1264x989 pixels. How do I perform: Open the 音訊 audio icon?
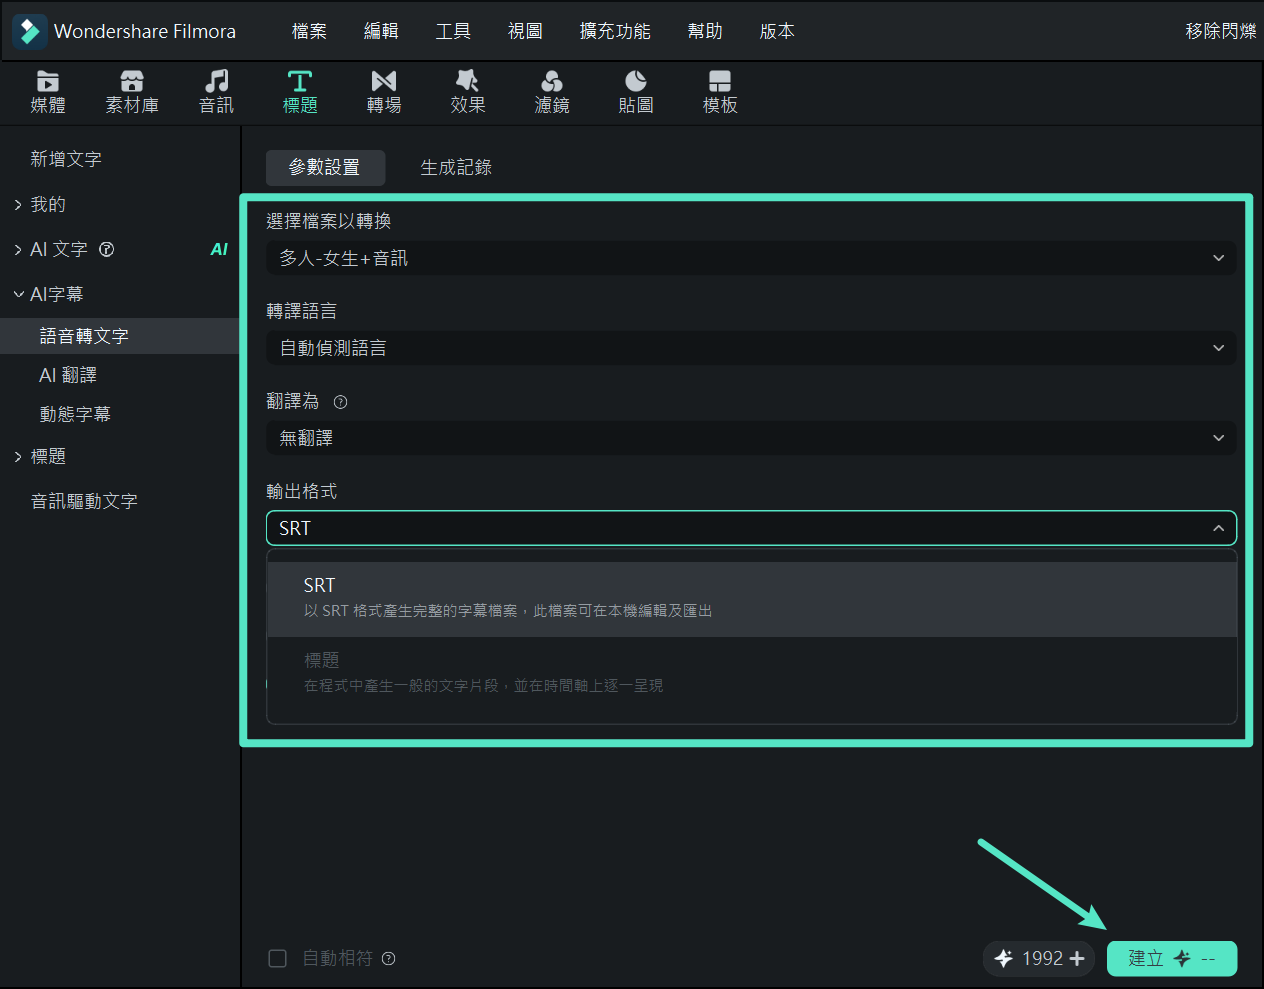coord(216,81)
